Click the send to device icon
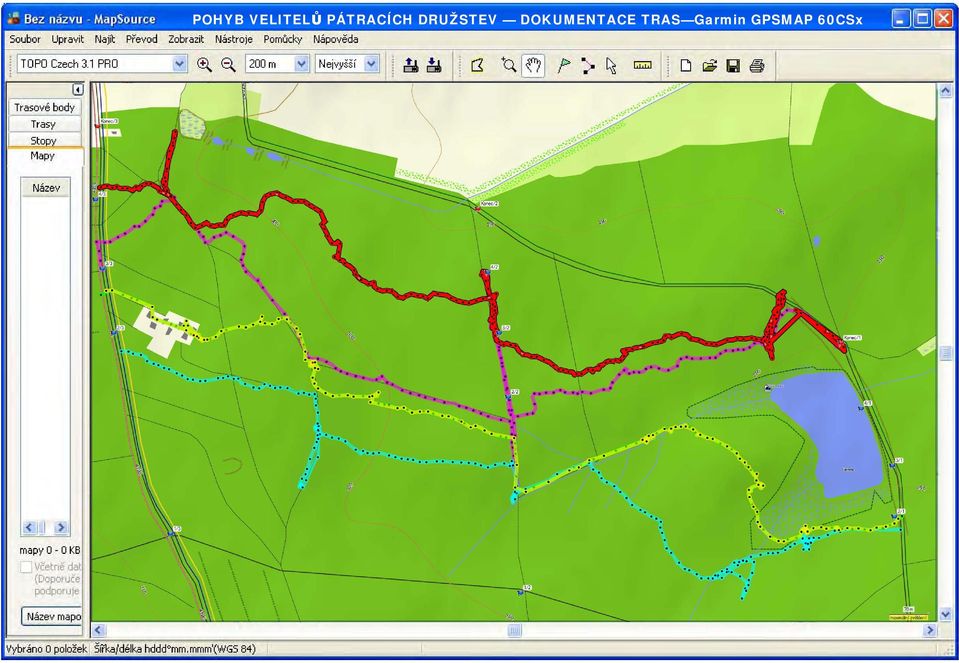959x663 pixels. [x=411, y=65]
